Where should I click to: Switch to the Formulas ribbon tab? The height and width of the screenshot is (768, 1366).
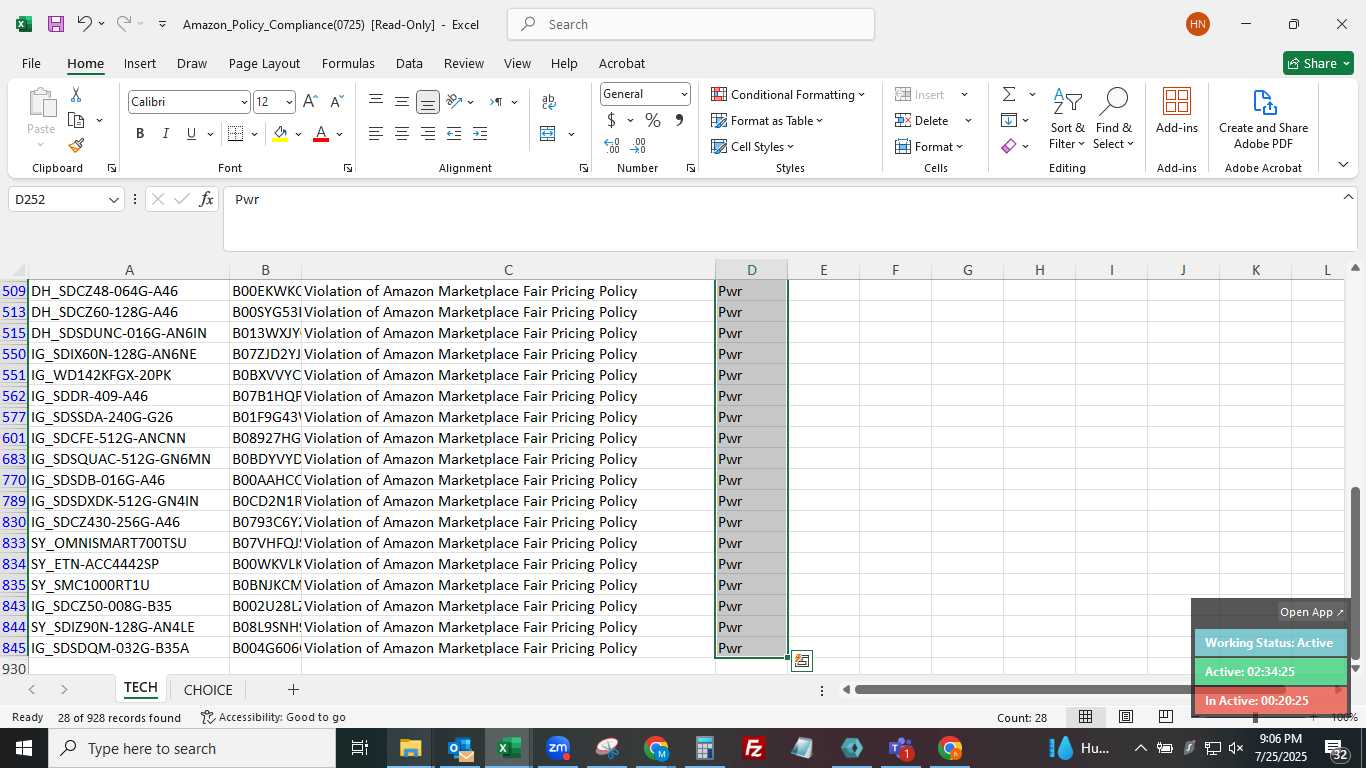point(348,63)
